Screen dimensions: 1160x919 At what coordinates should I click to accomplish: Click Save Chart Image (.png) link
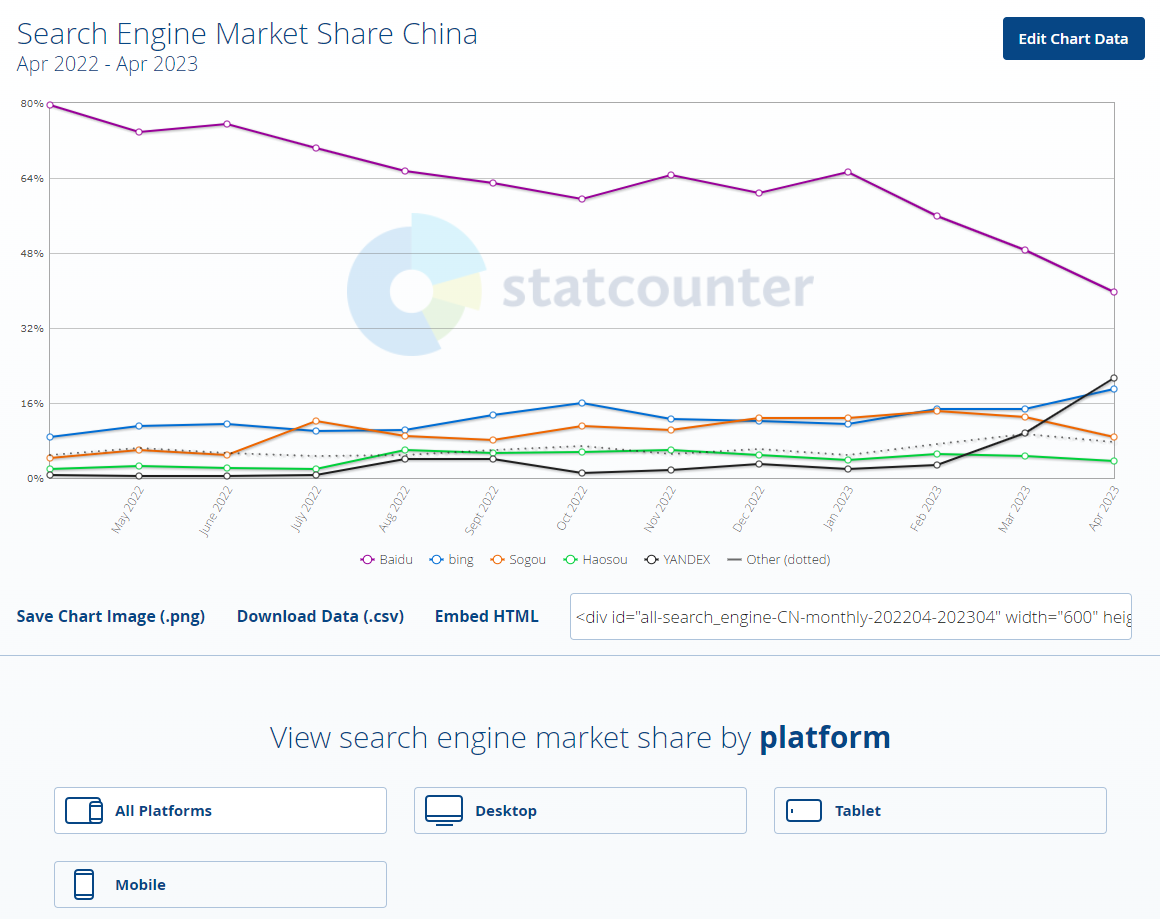pyautogui.click(x=111, y=617)
